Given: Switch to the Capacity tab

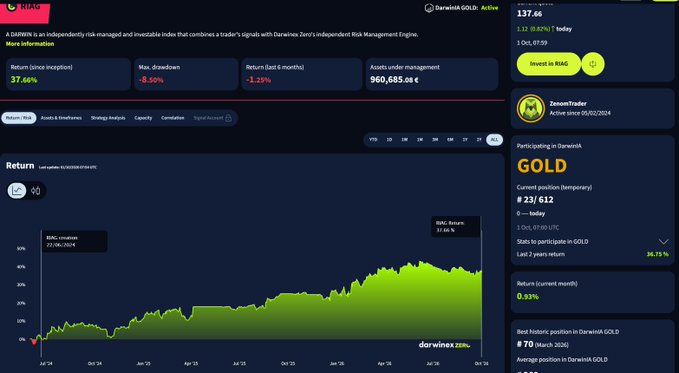Looking at the screenshot, I should pyautogui.click(x=143, y=118).
